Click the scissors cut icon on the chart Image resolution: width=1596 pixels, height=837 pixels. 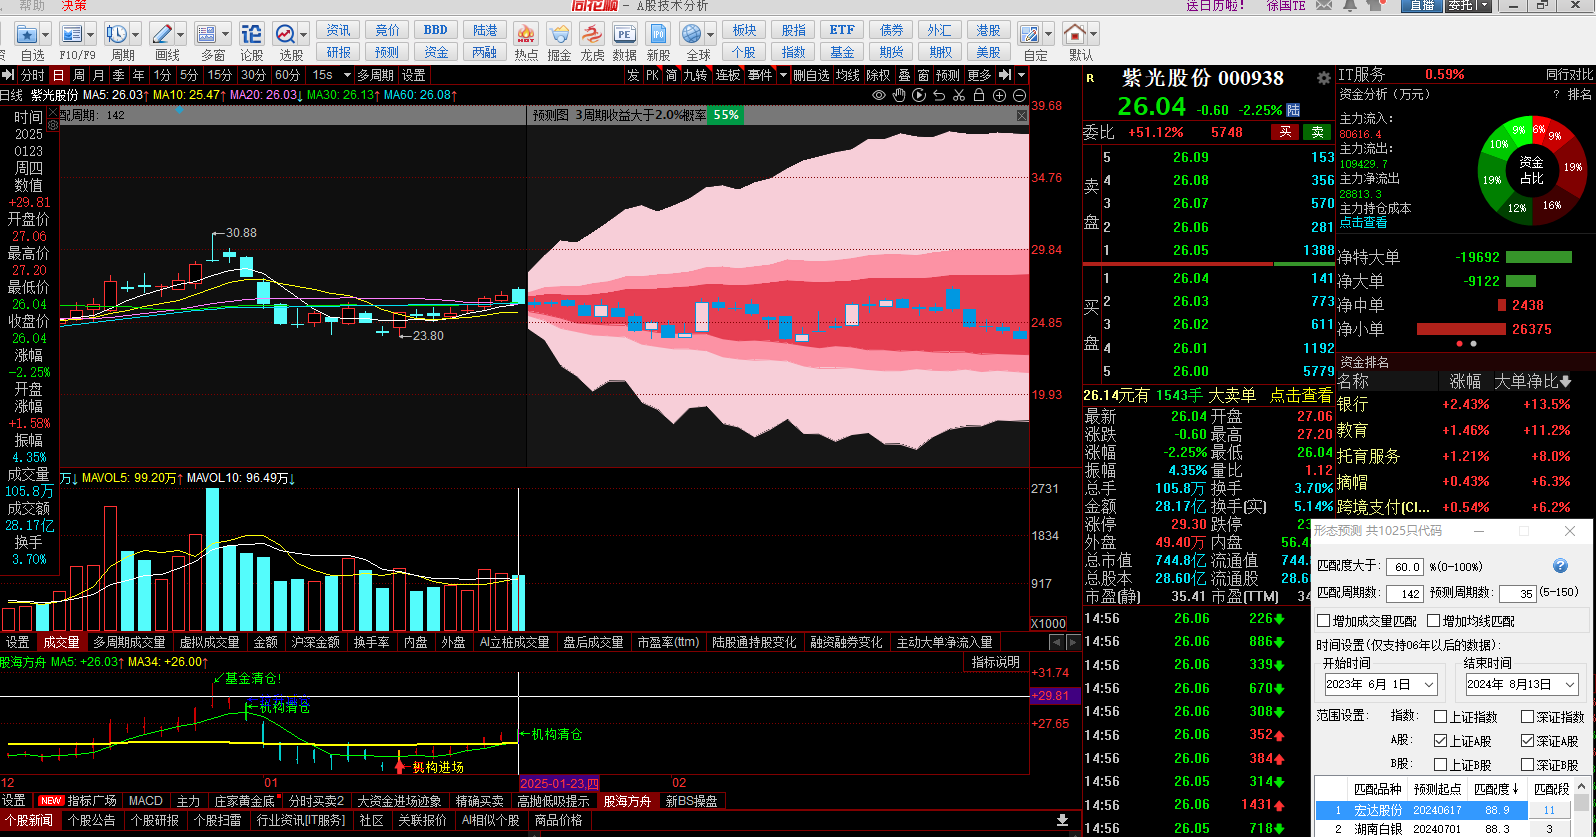click(959, 95)
